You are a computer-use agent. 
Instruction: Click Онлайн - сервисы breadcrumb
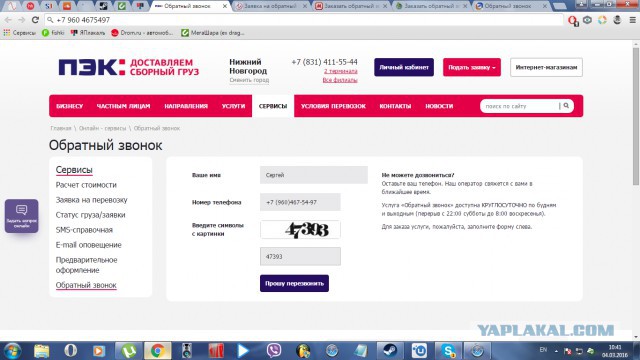click(102, 128)
